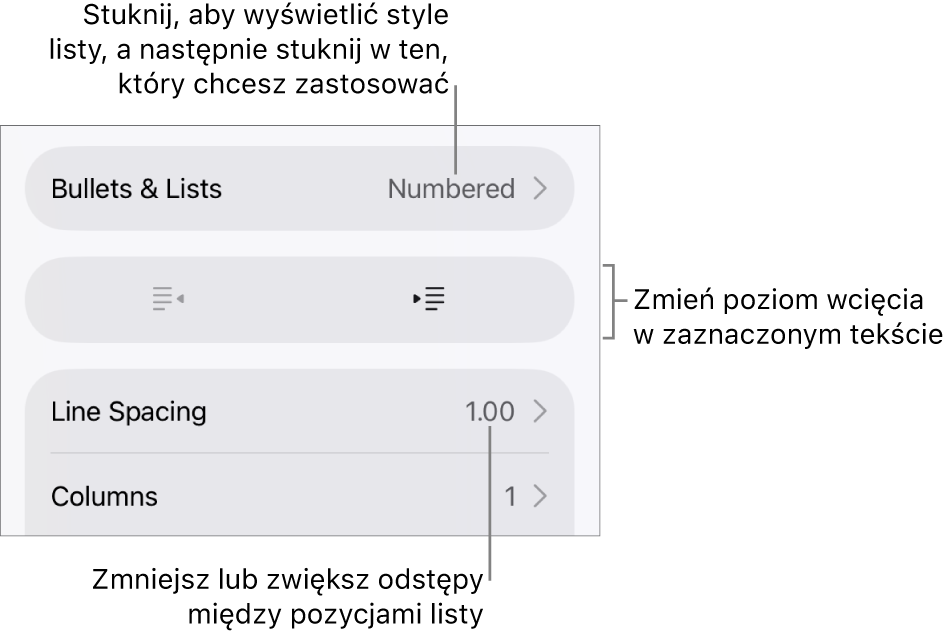
Task: Decrease the indent level of selected text
Action: [168, 299]
